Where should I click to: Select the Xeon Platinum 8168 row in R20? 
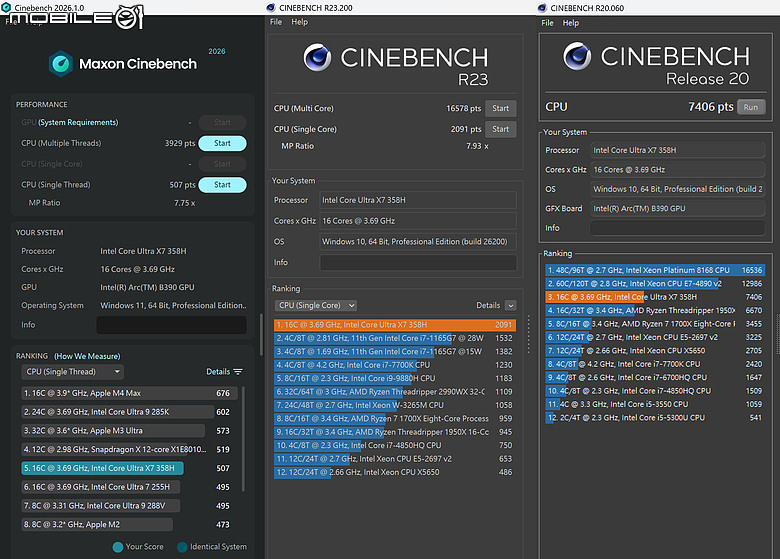pos(655,270)
